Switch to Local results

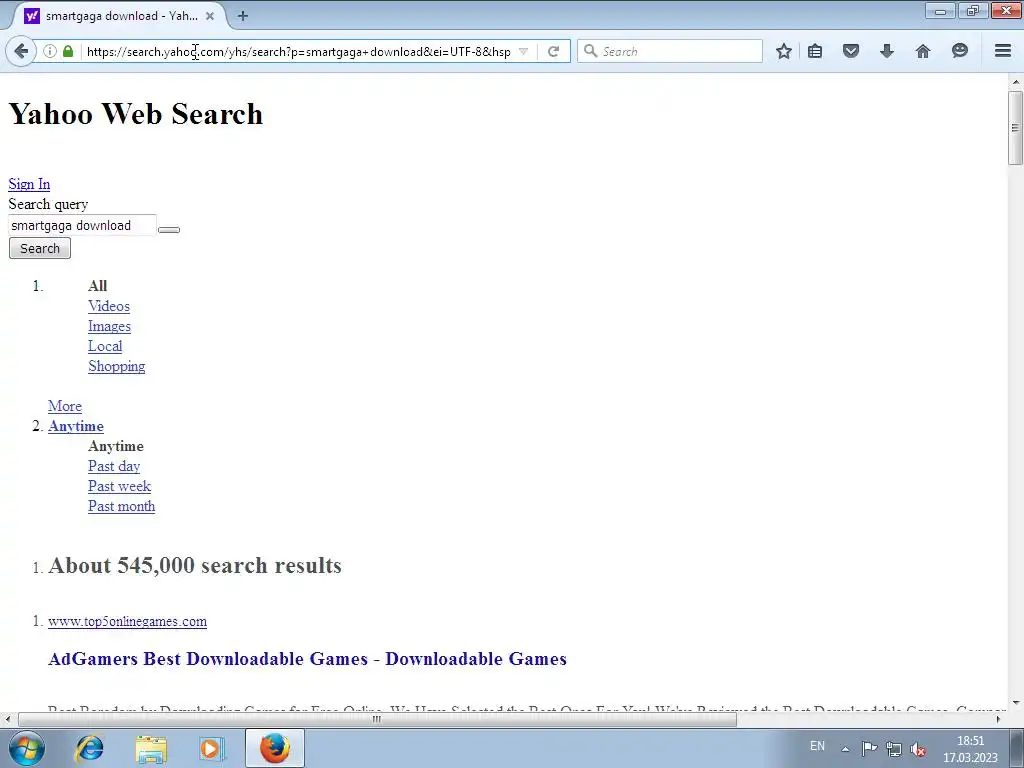(x=104, y=346)
